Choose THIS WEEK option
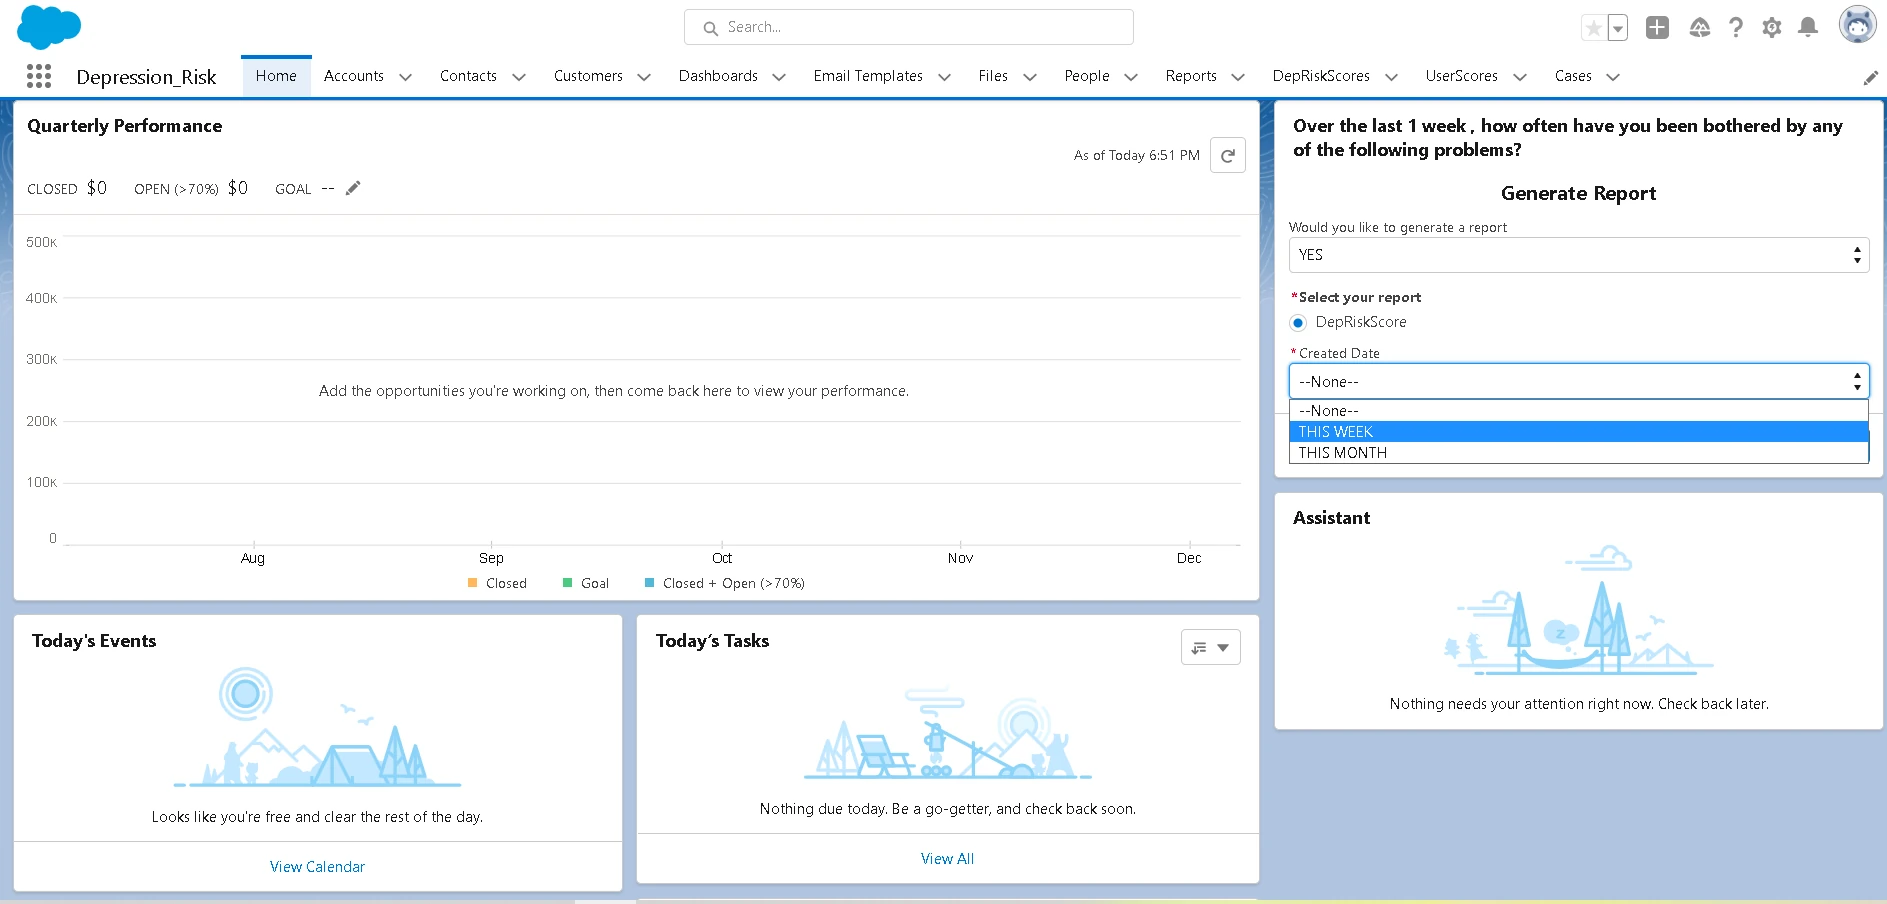1887x904 pixels. (x=1578, y=432)
